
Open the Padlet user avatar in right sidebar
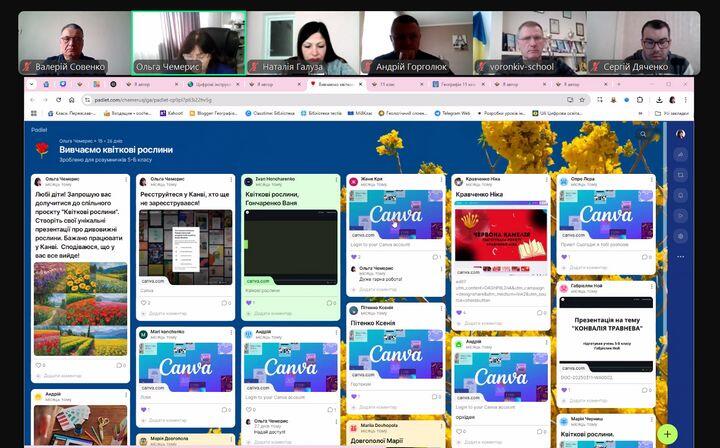[681, 134]
